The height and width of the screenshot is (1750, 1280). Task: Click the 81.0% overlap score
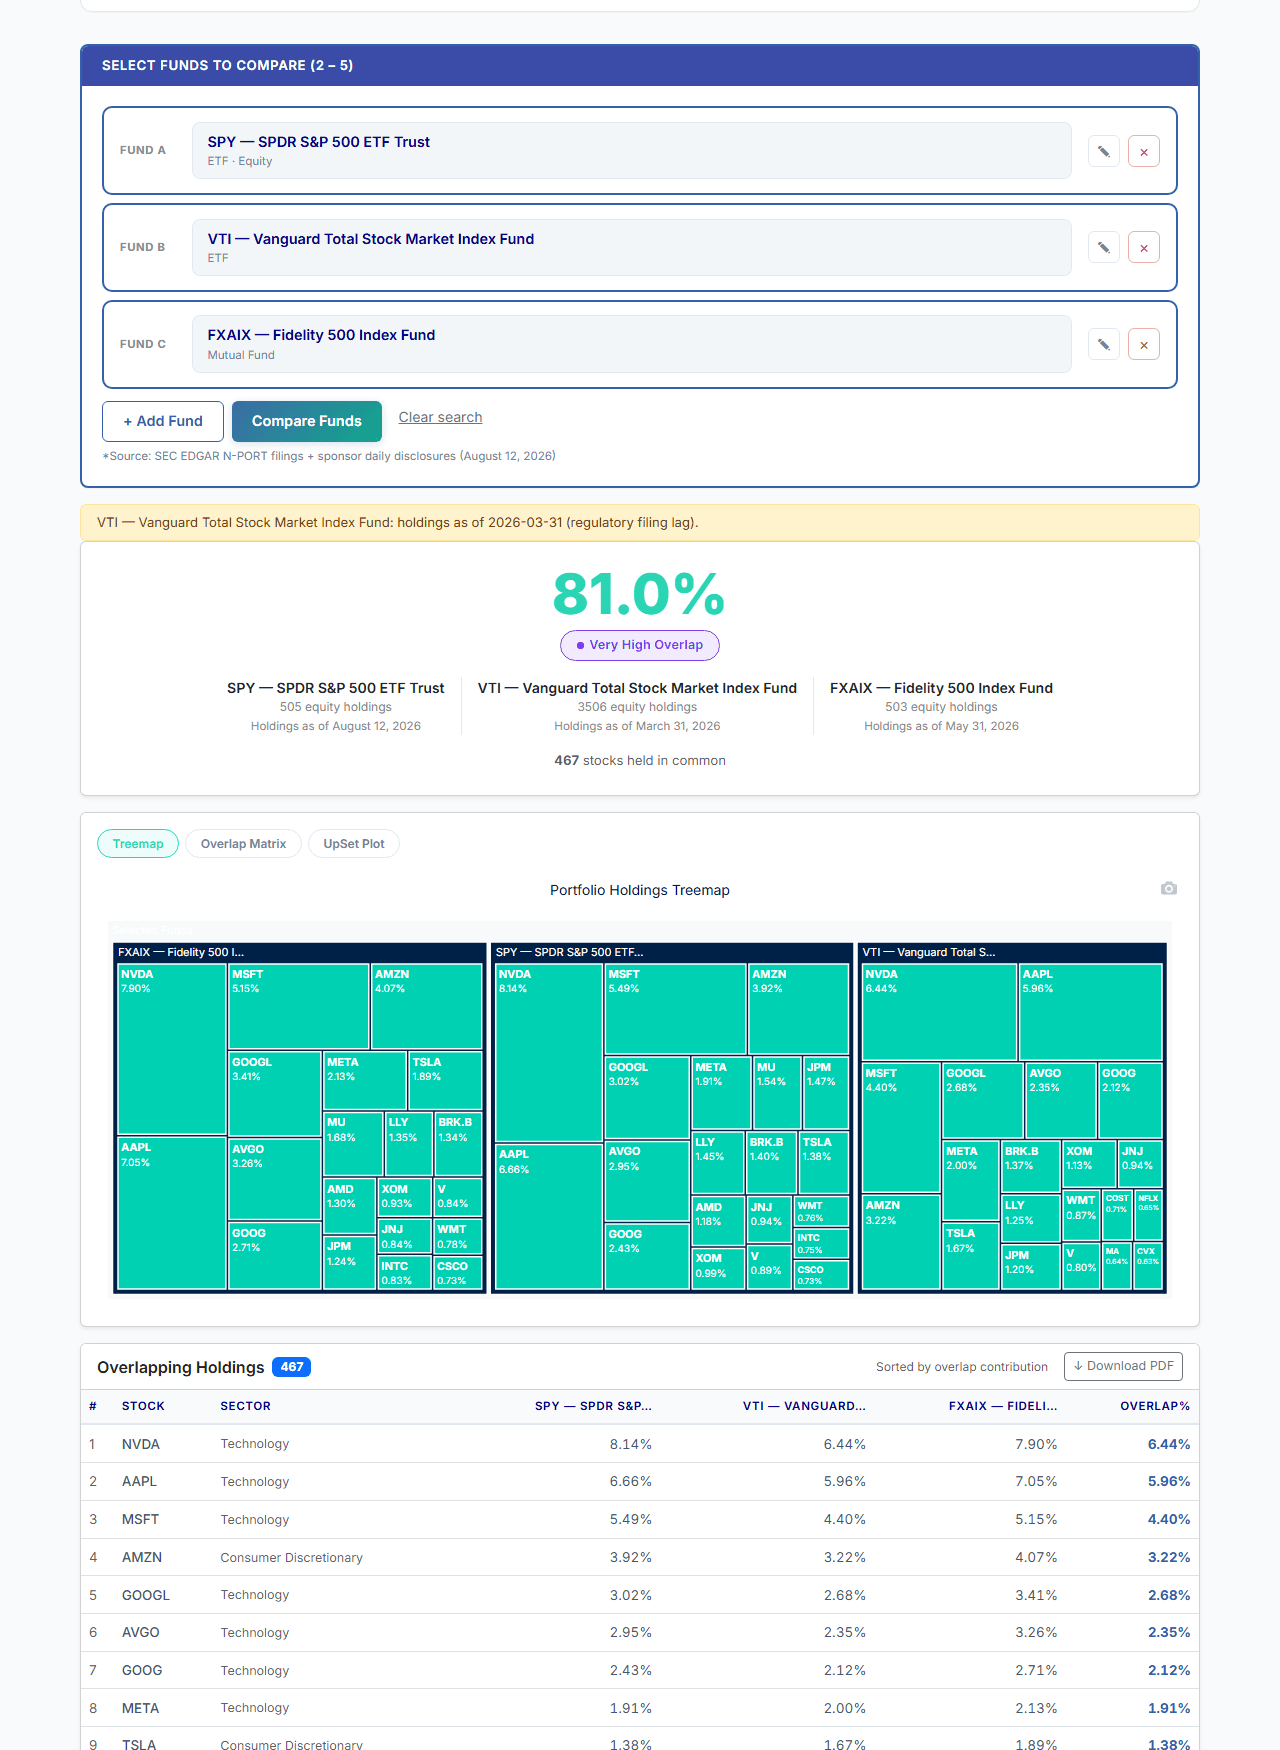tap(639, 594)
